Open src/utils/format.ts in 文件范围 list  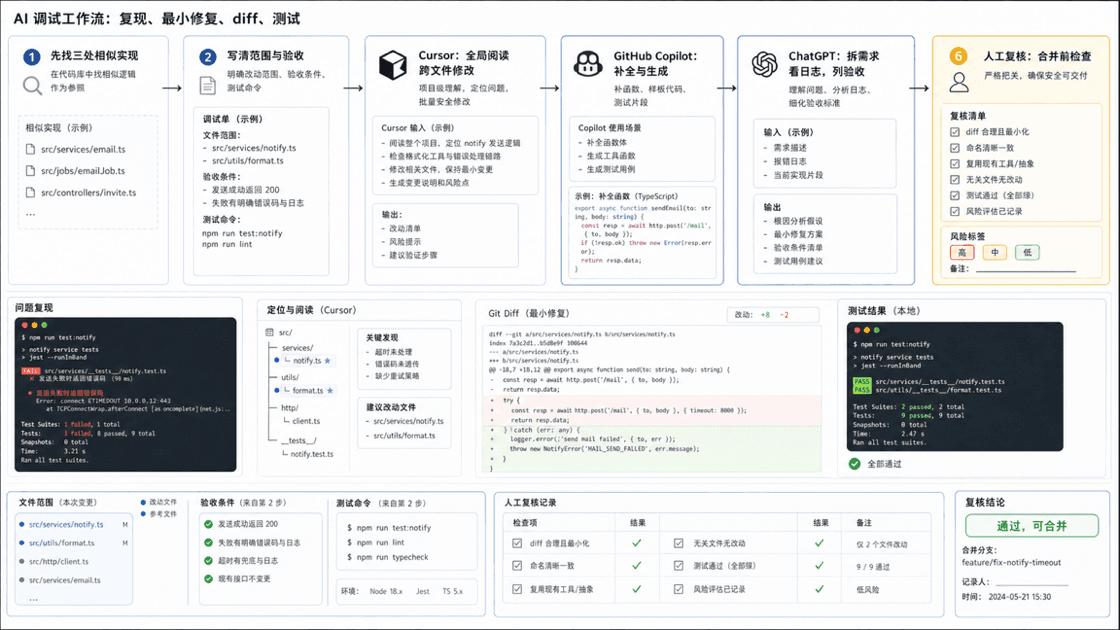click(61, 543)
